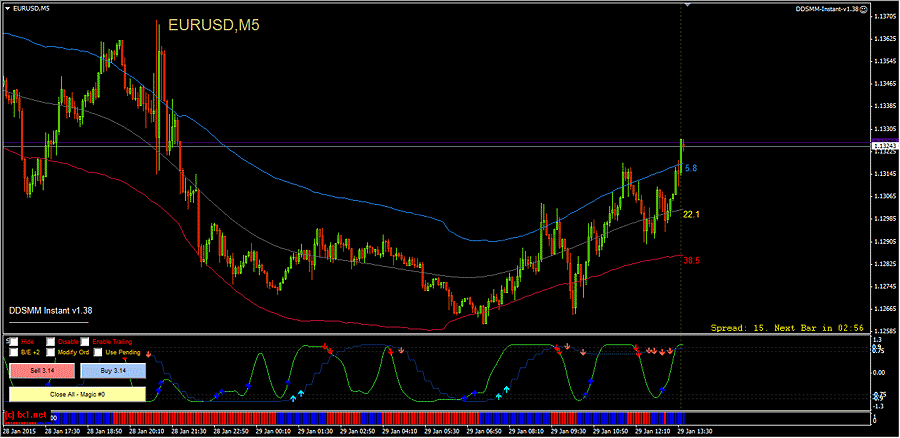The width and height of the screenshot is (900, 438).
Task: Enable the Hide checkbox
Action: pos(12,342)
